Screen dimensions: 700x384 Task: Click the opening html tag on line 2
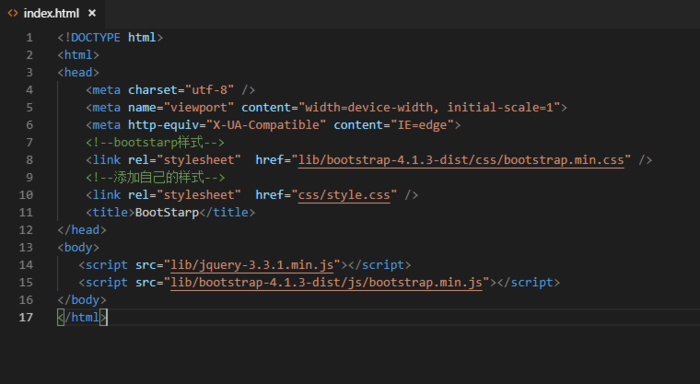coord(78,55)
